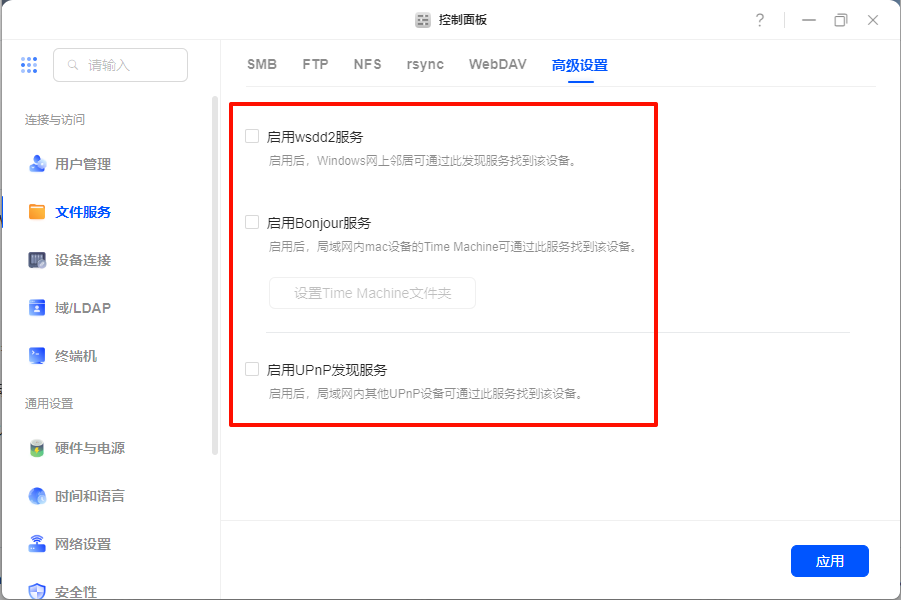
Task: Click the 设备连接 icon
Action: click(37, 260)
